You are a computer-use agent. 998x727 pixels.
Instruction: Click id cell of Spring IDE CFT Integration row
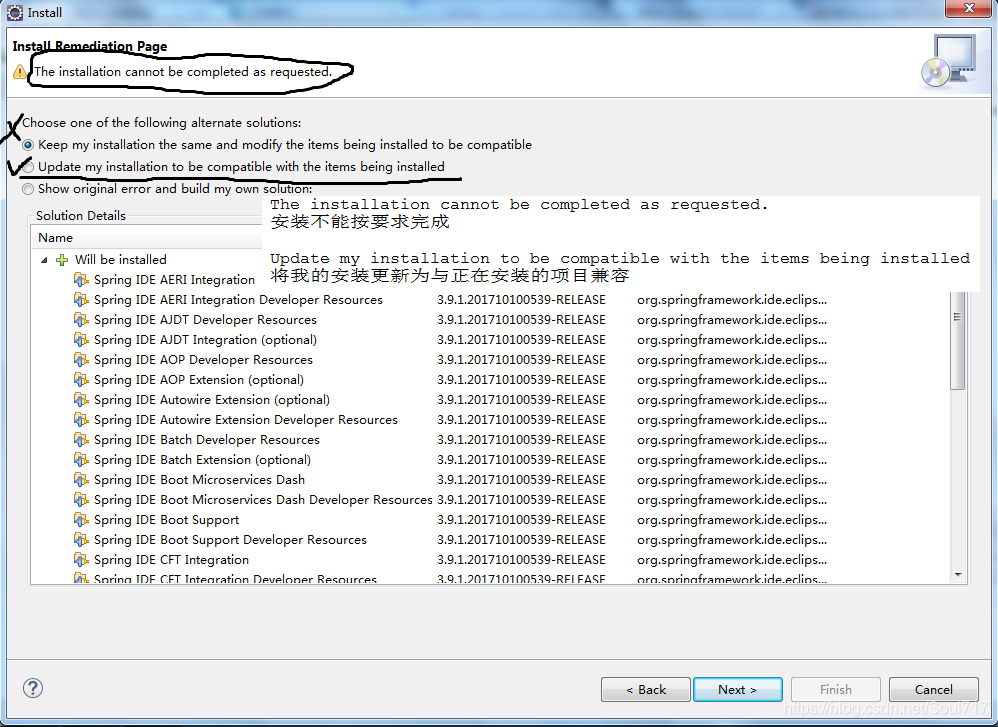732,560
